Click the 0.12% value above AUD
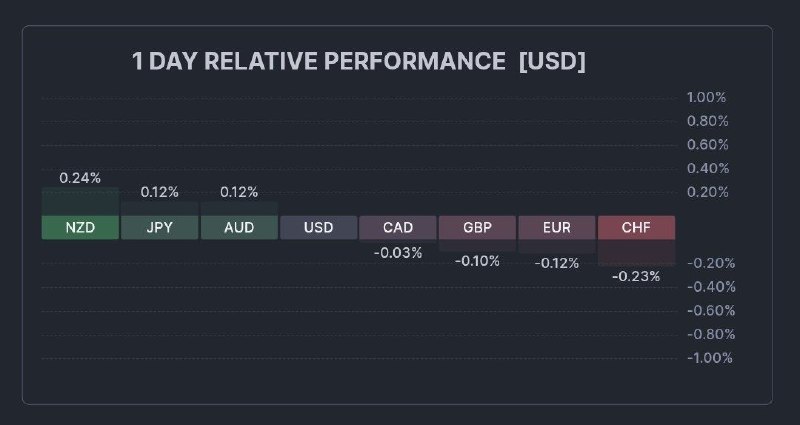The height and width of the screenshot is (425, 800). pyautogui.click(x=239, y=192)
